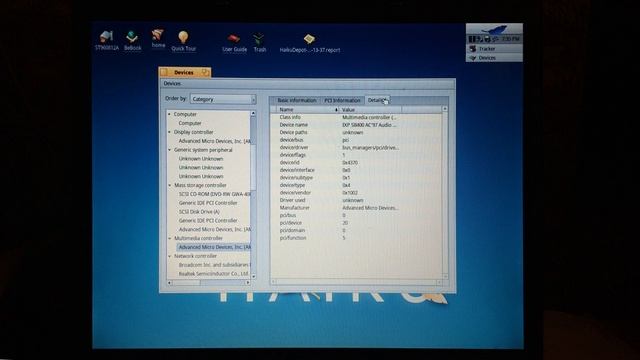Click the Manufacturer detail row

point(356,208)
